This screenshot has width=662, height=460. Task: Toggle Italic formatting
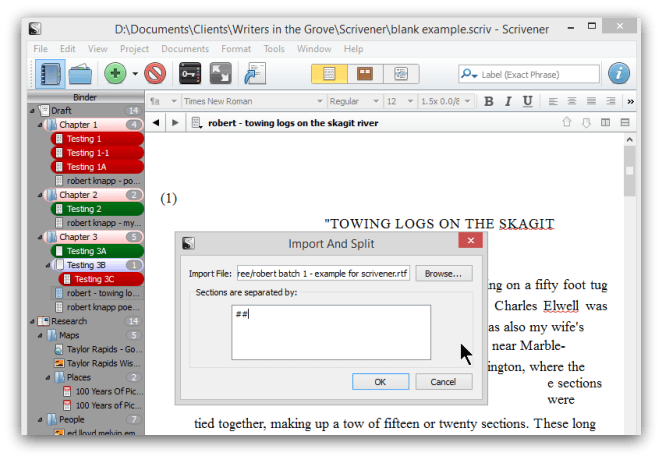508,101
